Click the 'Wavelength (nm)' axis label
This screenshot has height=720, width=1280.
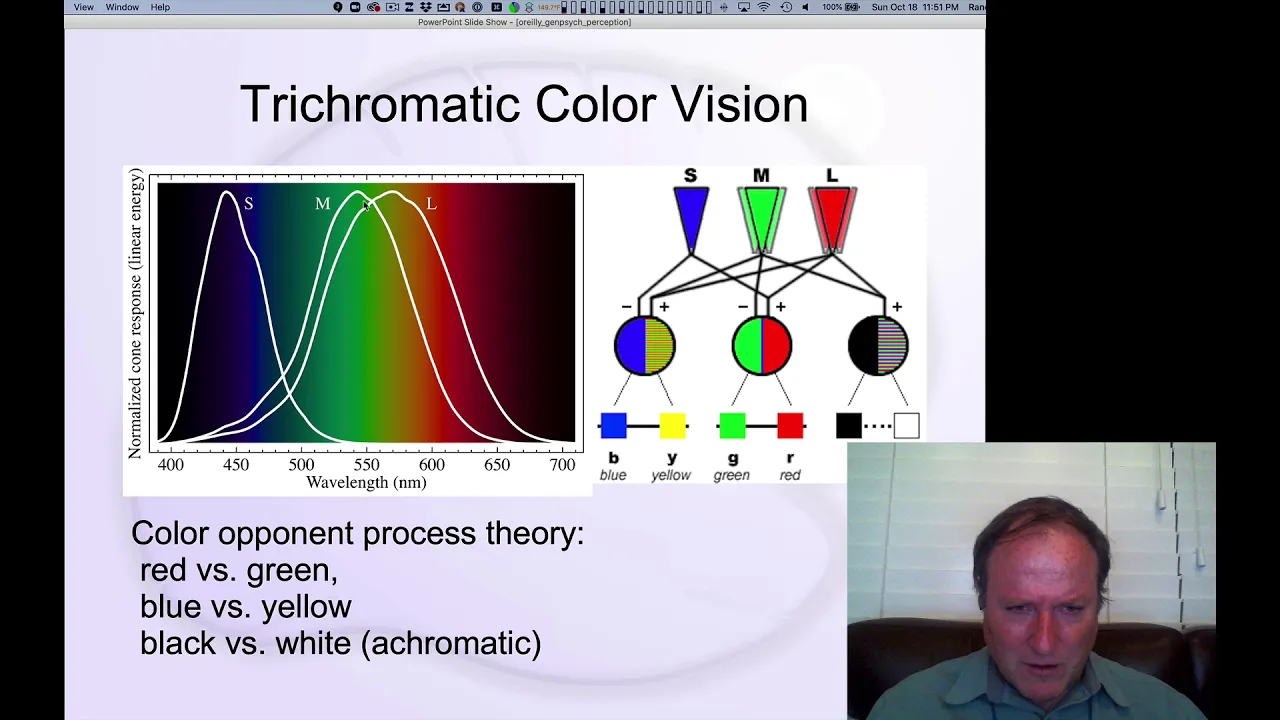pos(366,482)
